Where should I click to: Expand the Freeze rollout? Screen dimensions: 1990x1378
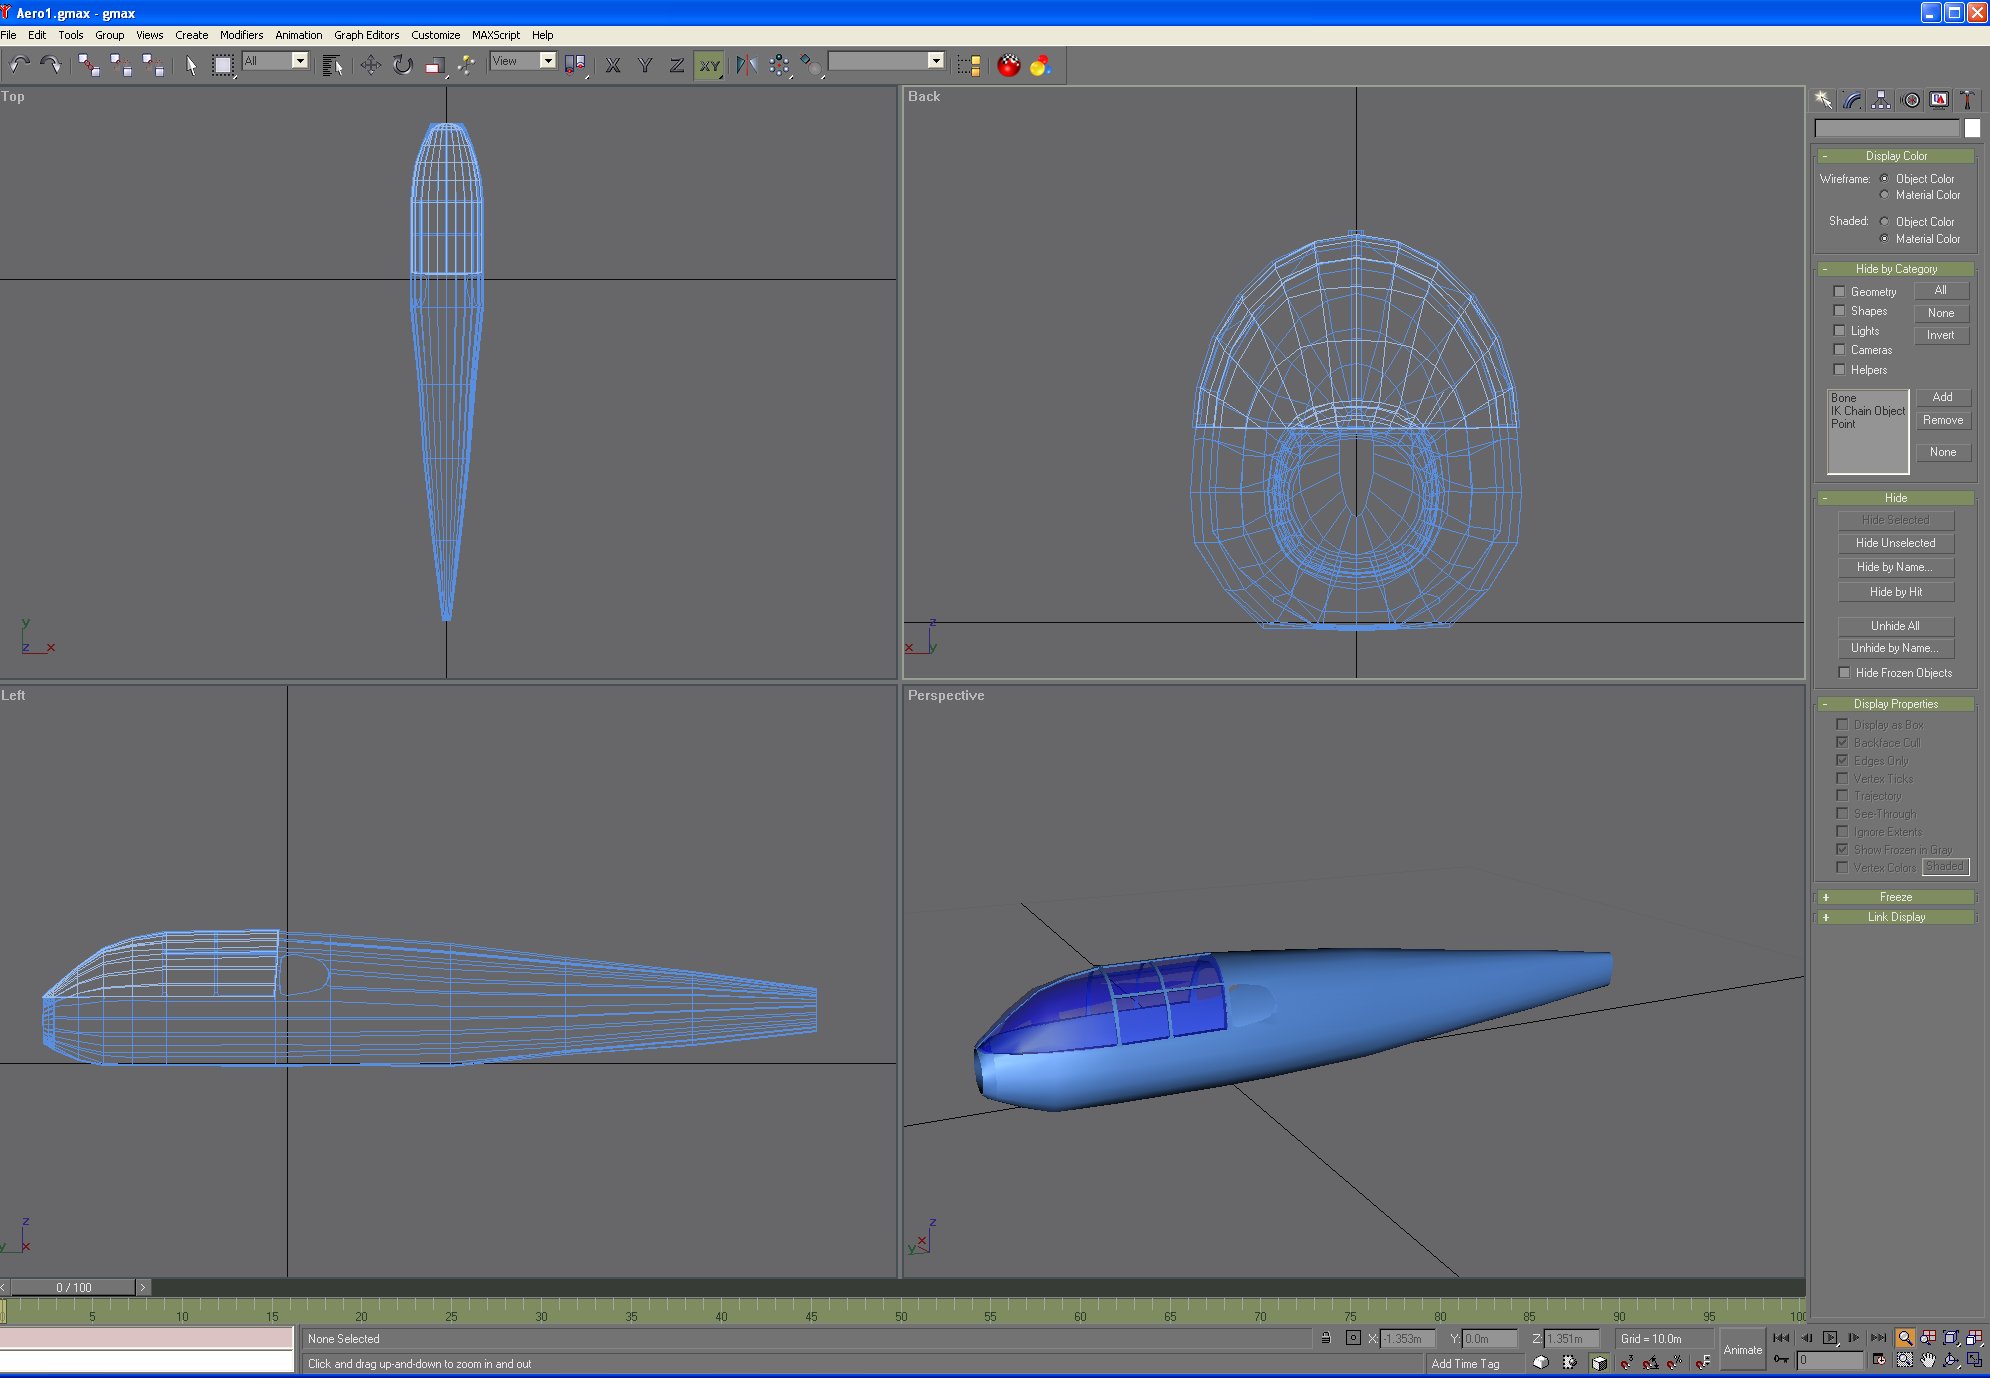pyautogui.click(x=1894, y=897)
